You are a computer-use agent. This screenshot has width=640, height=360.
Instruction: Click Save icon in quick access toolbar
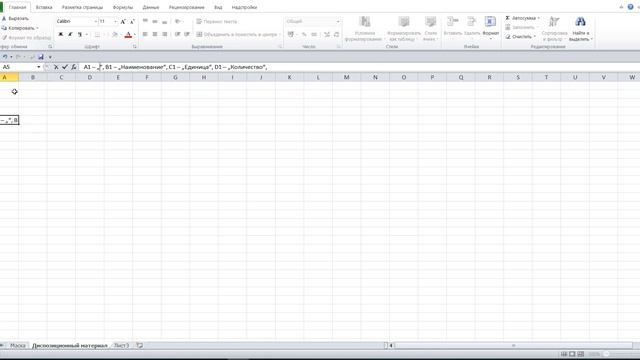point(41,57)
